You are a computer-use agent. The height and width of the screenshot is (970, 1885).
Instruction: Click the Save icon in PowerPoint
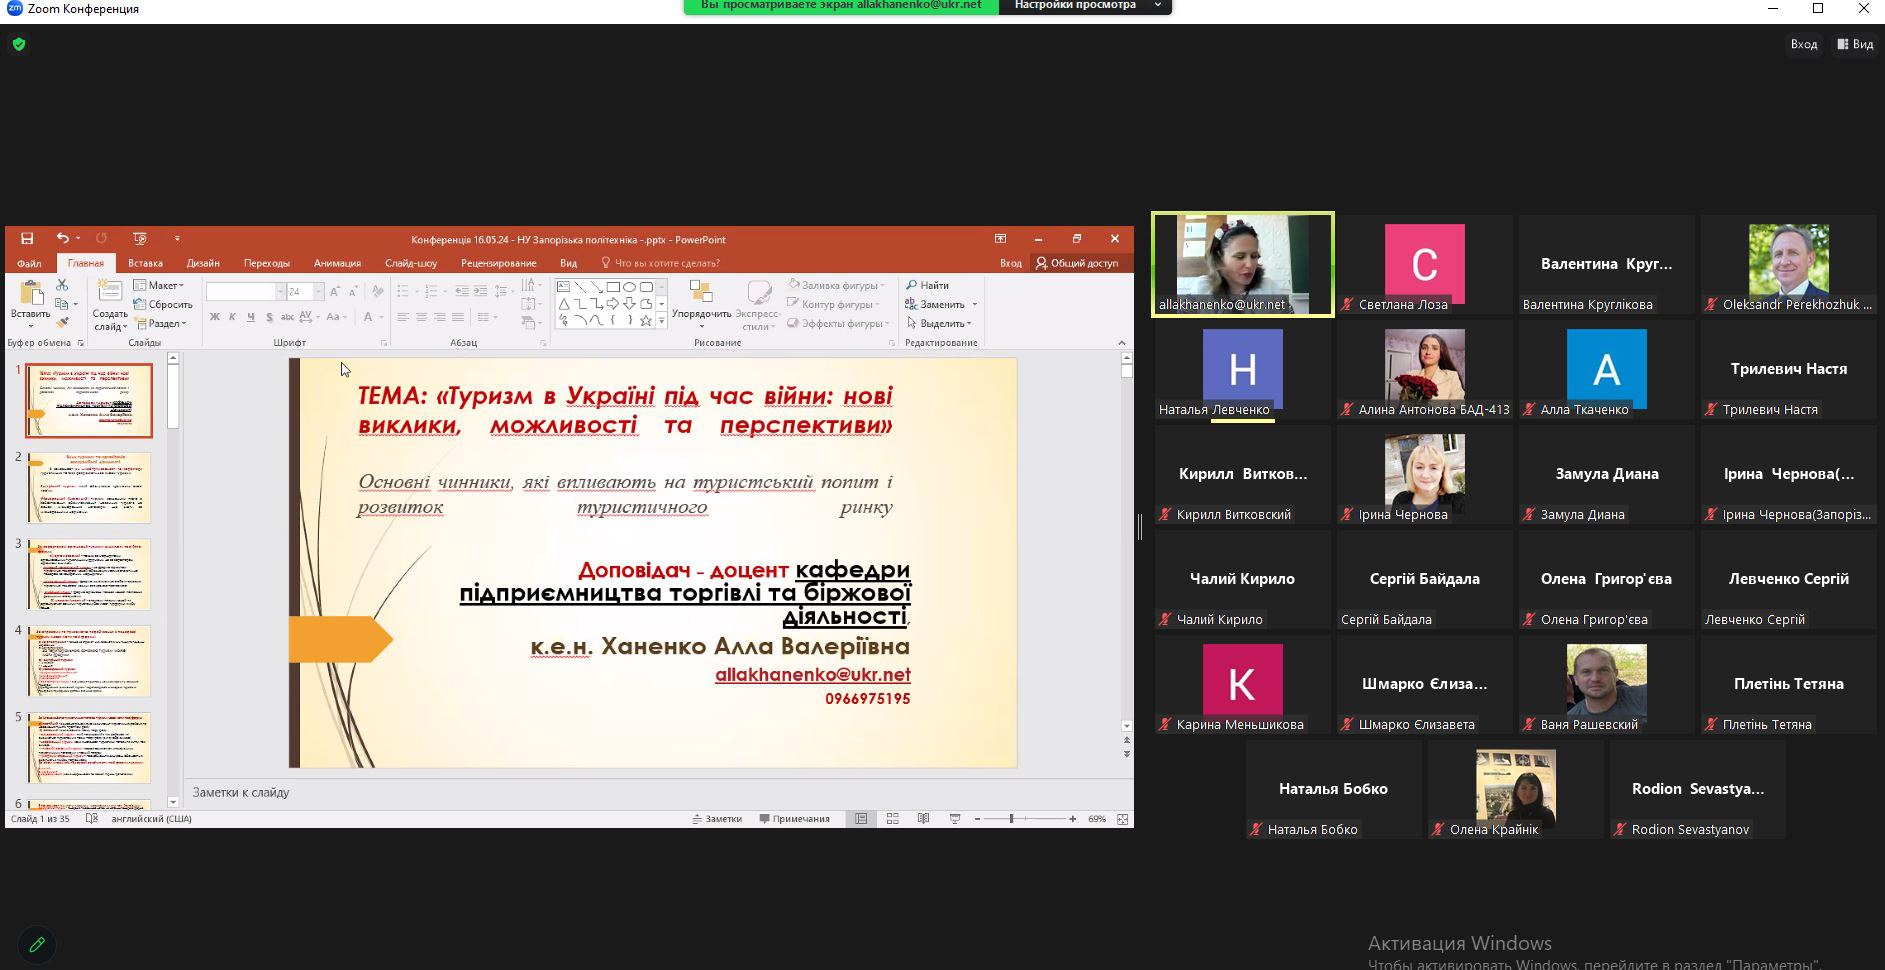tap(27, 239)
